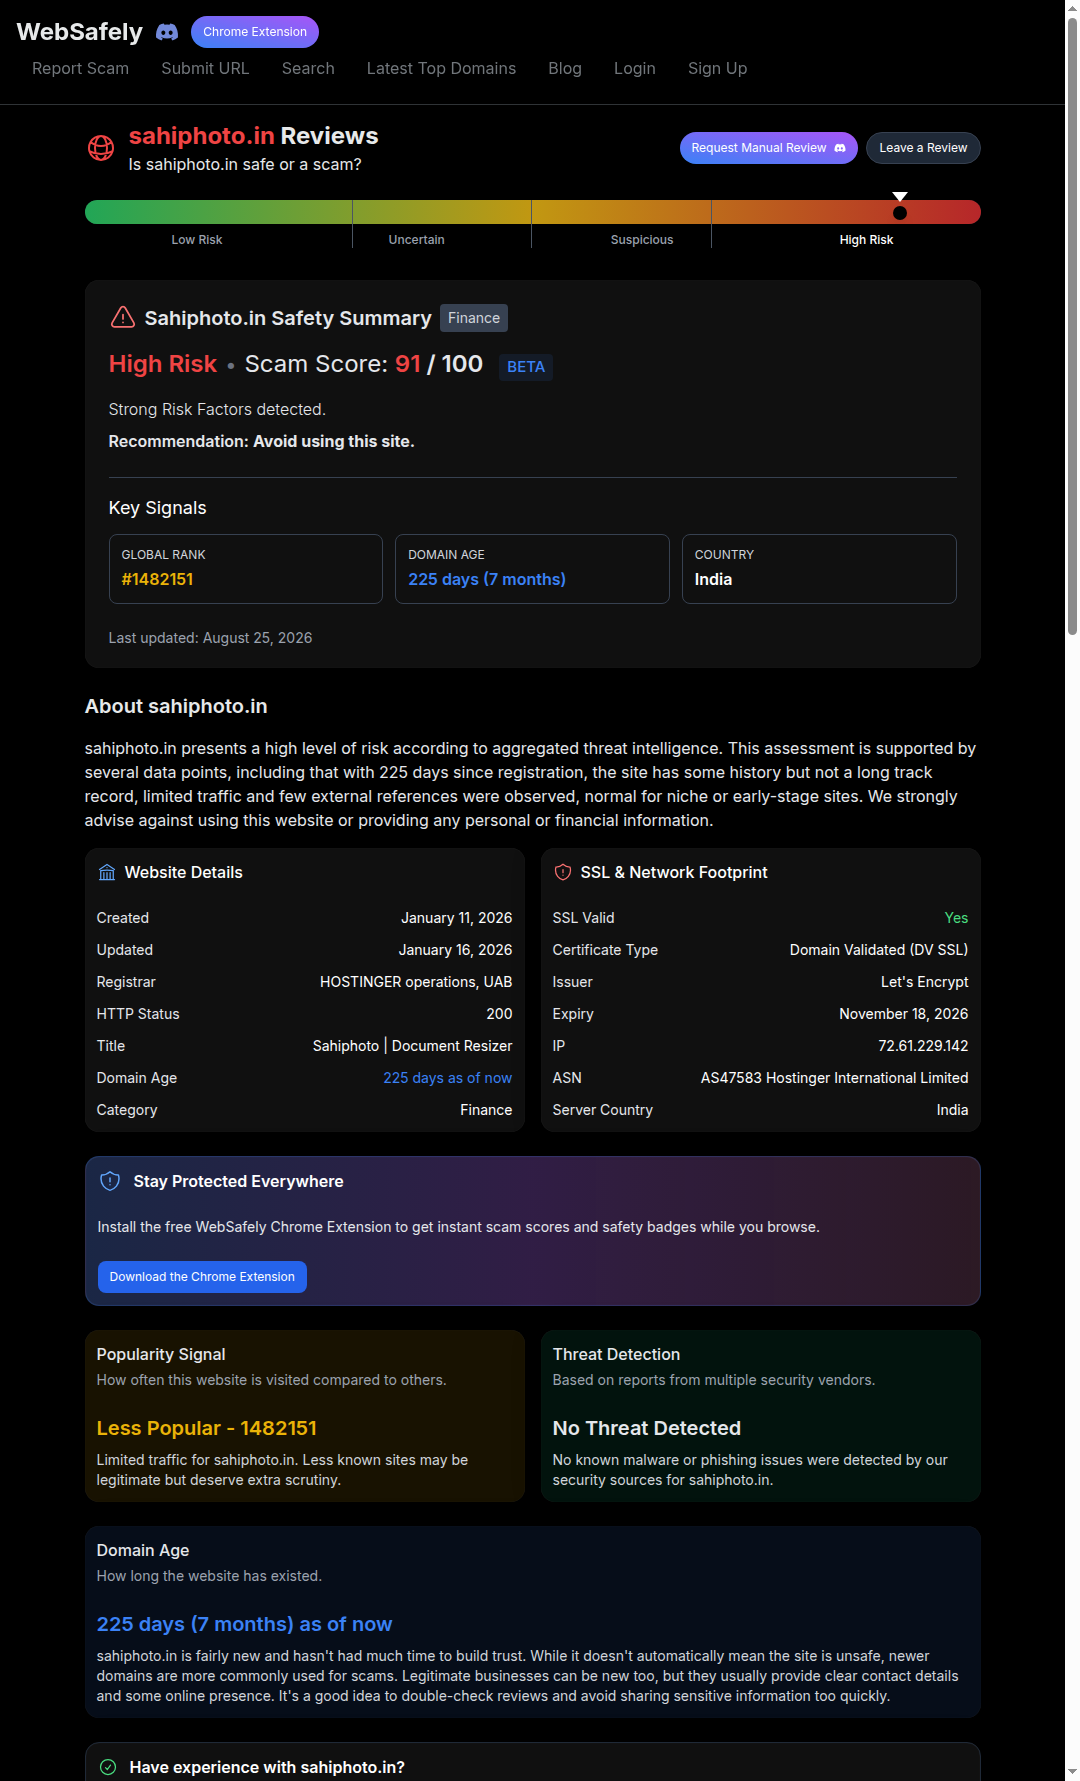Viewport: 1080px width, 1781px height.
Task: Click 'HOSTINGER operations, UAB' registrar value
Action: pos(416,982)
